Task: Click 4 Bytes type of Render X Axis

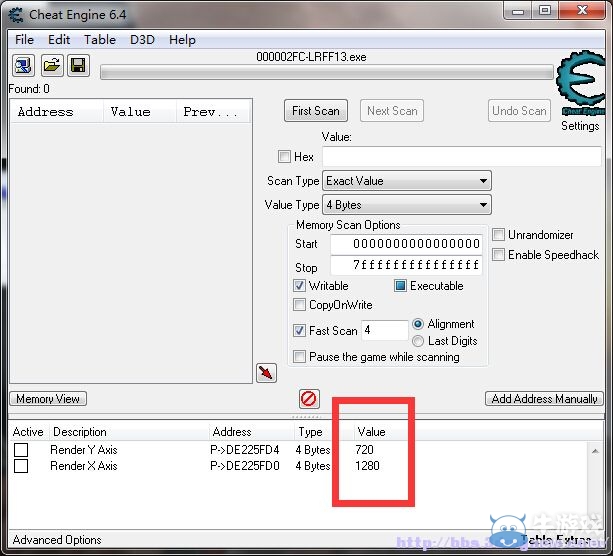Action: (313, 466)
